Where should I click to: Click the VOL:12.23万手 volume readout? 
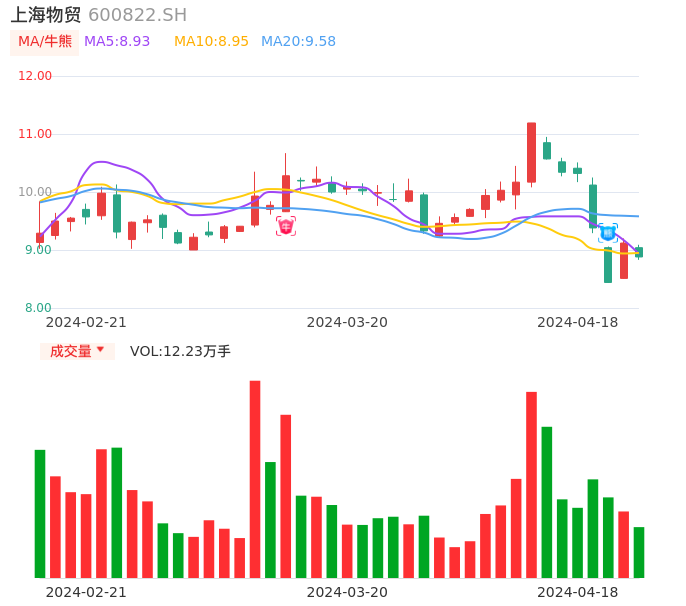(x=180, y=351)
